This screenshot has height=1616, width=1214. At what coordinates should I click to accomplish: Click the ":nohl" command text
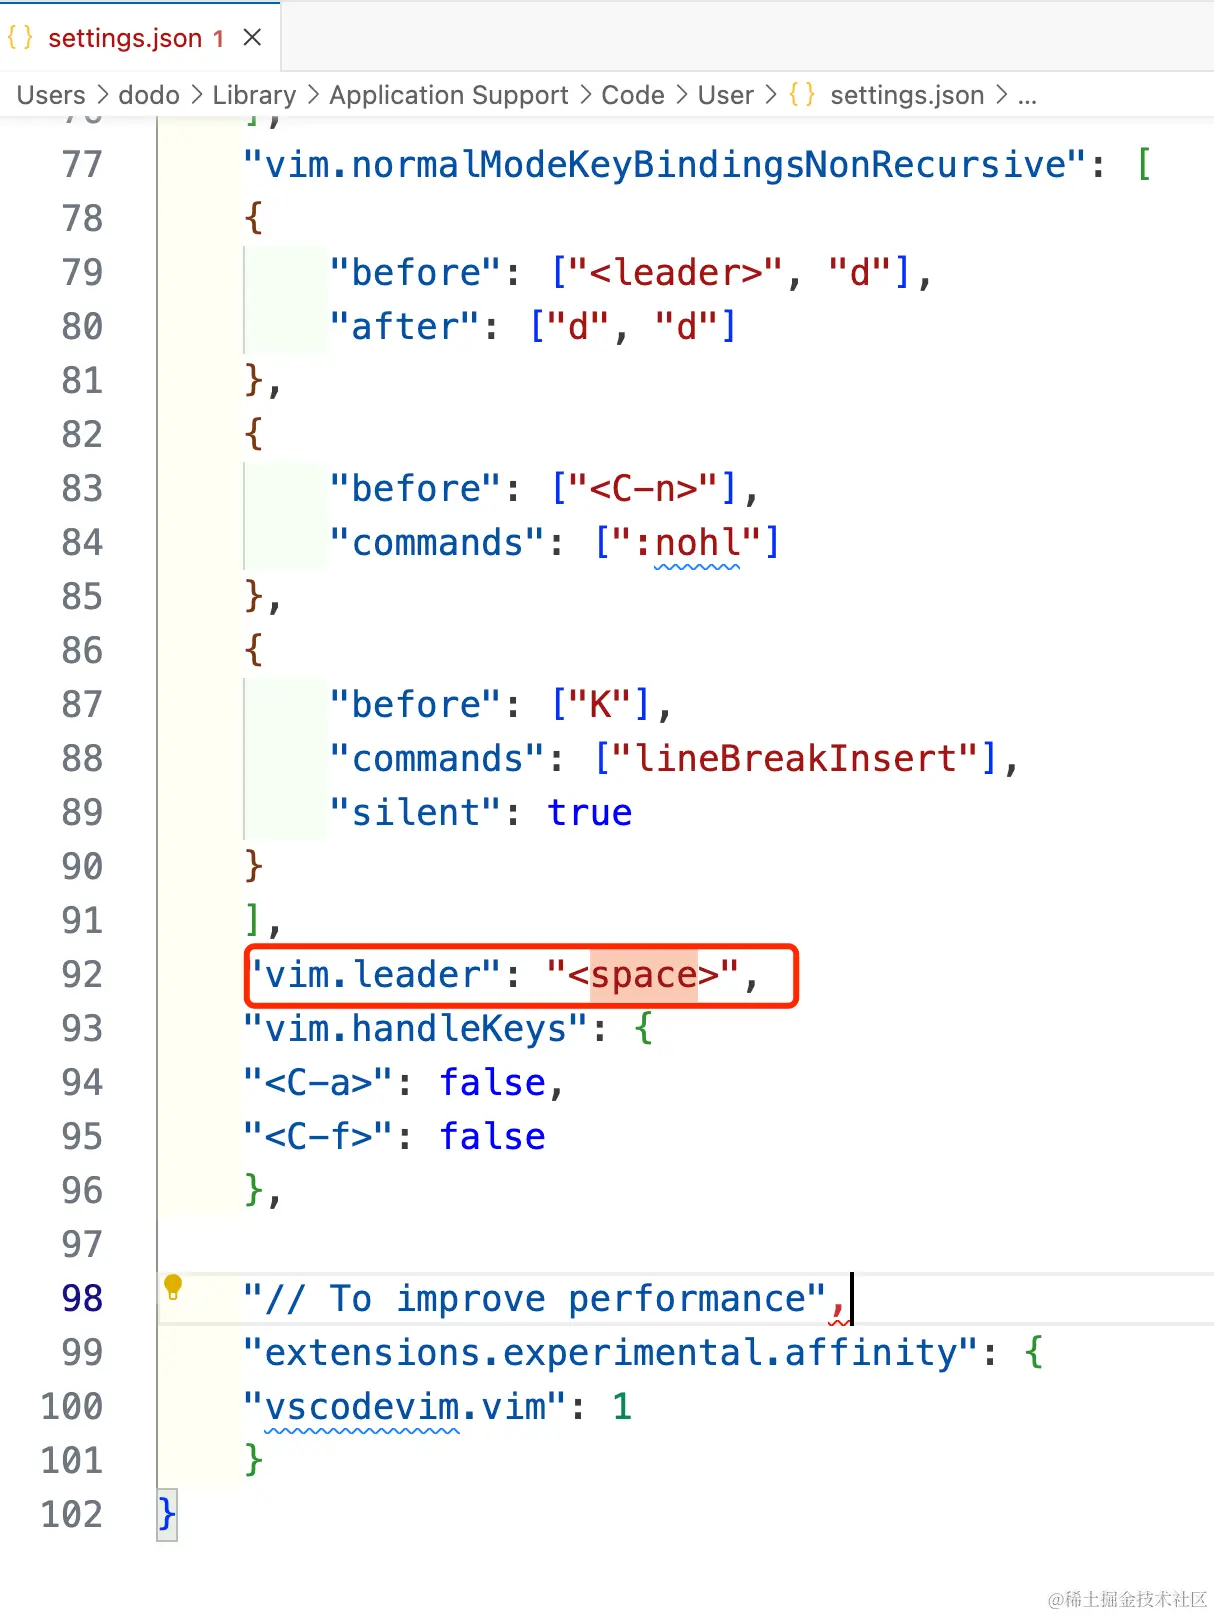pyautogui.click(x=687, y=542)
